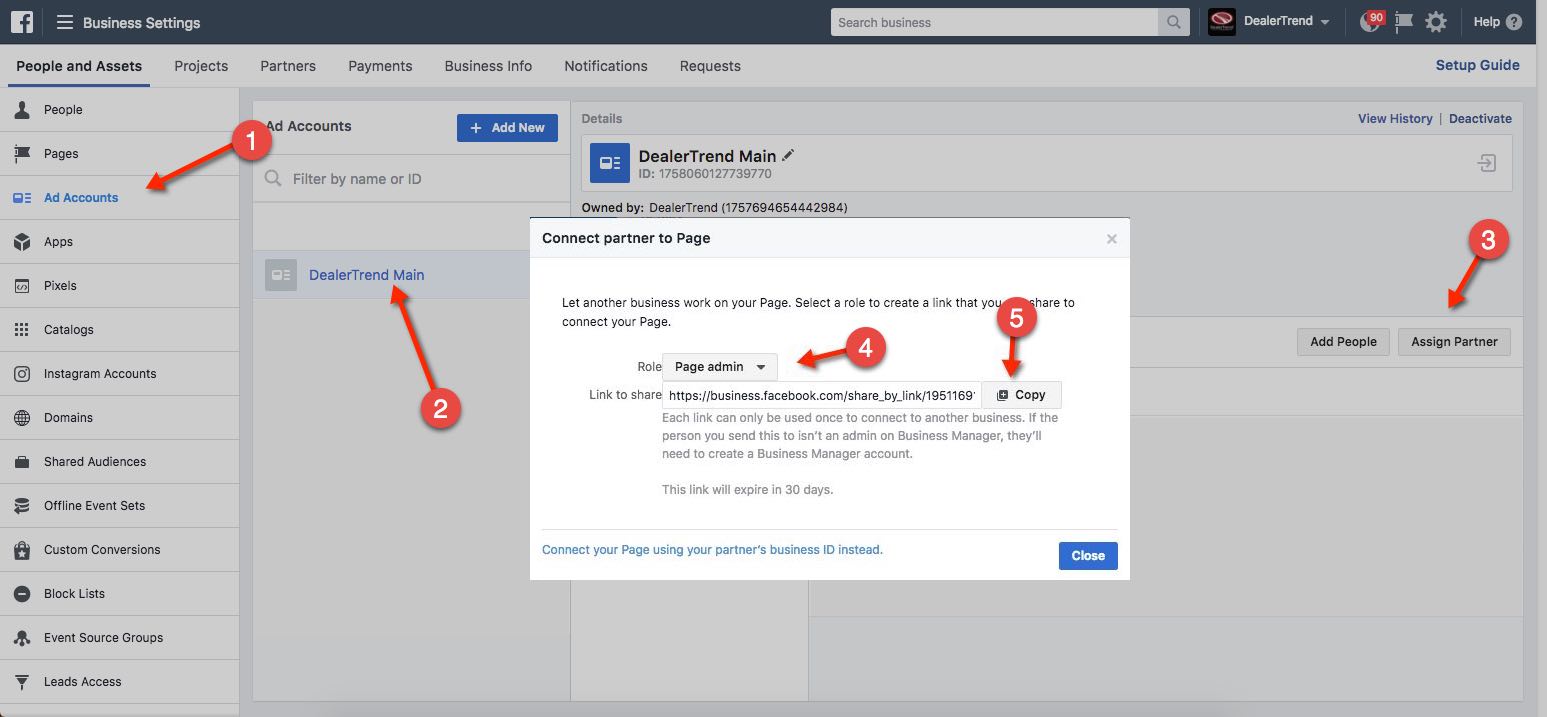Click the People sidebar icon
The width and height of the screenshot is (1547, 717).
pyautogui.click(x=22, y=110)
